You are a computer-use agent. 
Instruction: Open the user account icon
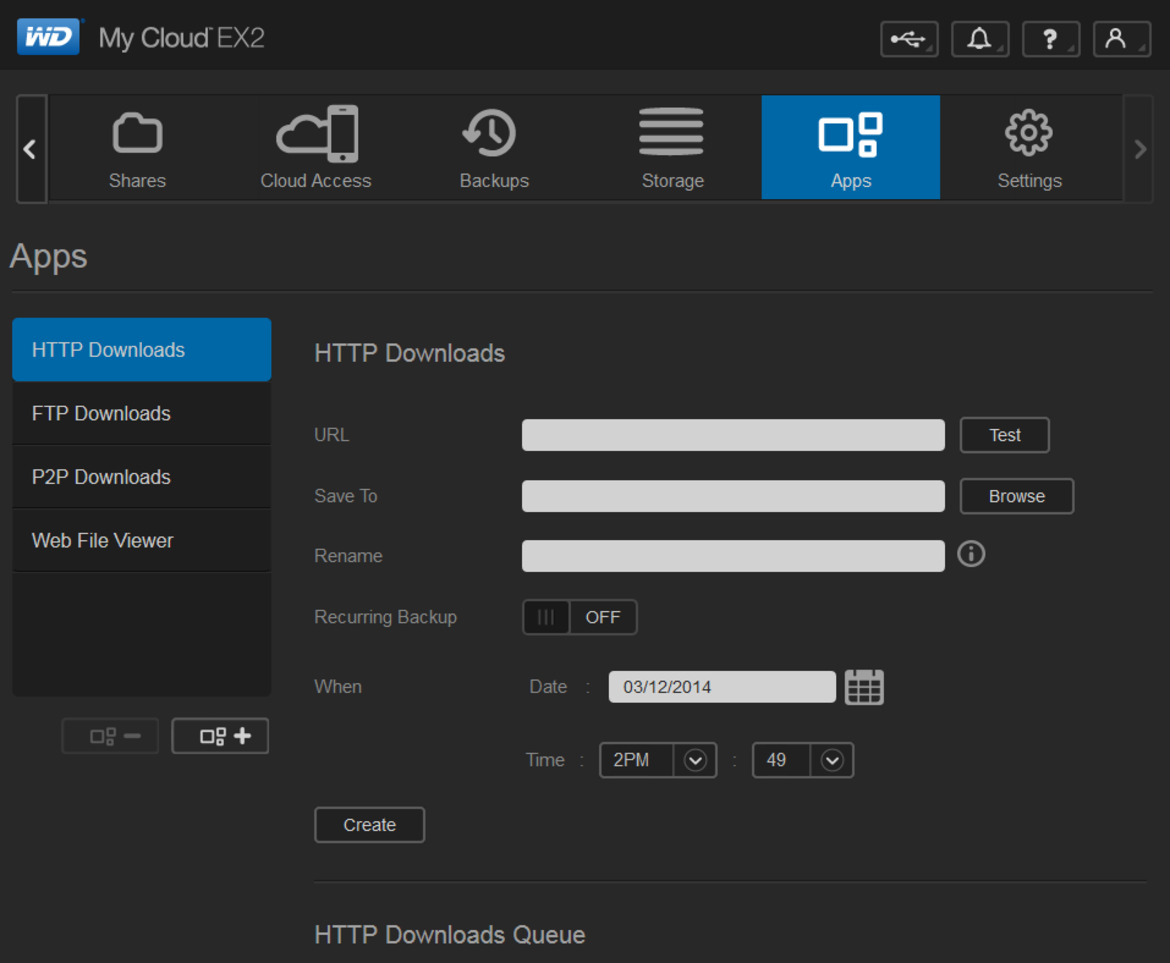click(x=1121, y=39)
